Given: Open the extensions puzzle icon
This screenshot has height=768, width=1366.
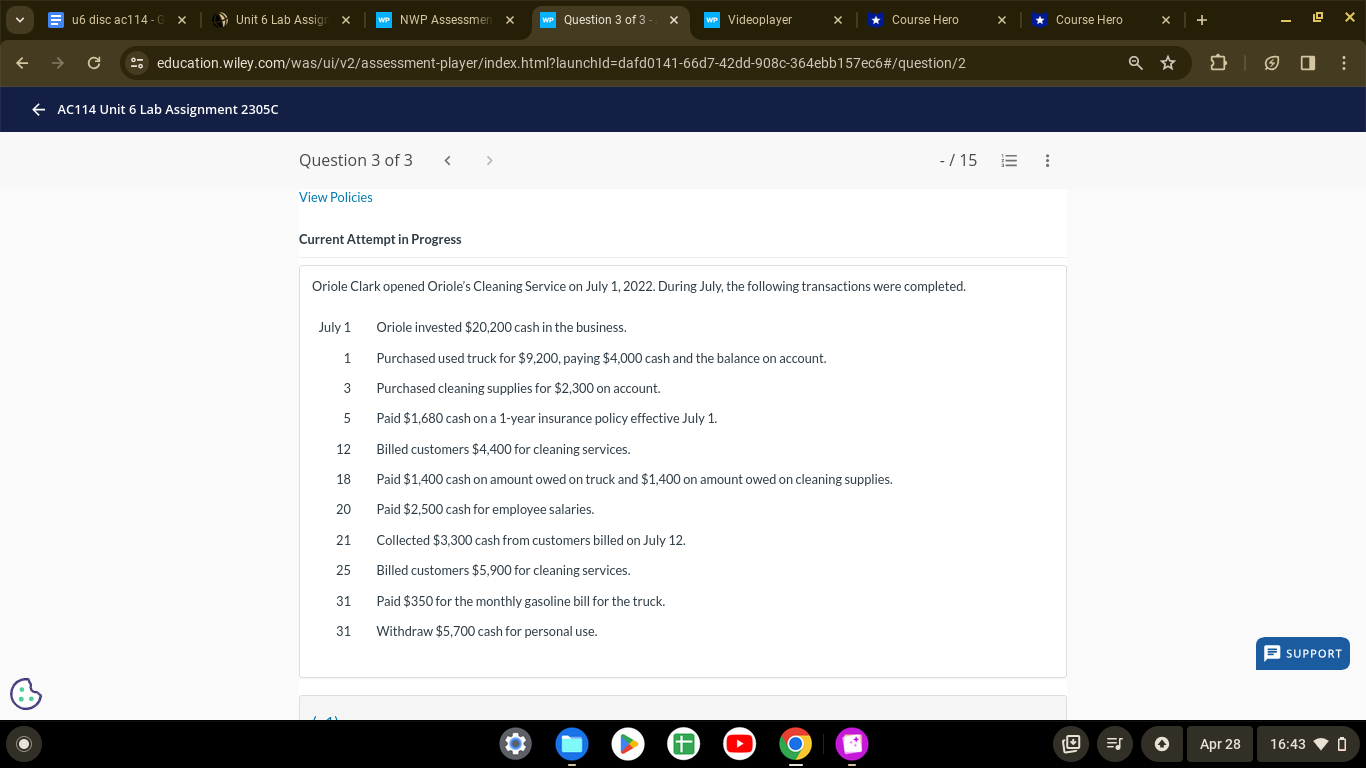Looking at the screenshot, I should (x=1218, y=63).
